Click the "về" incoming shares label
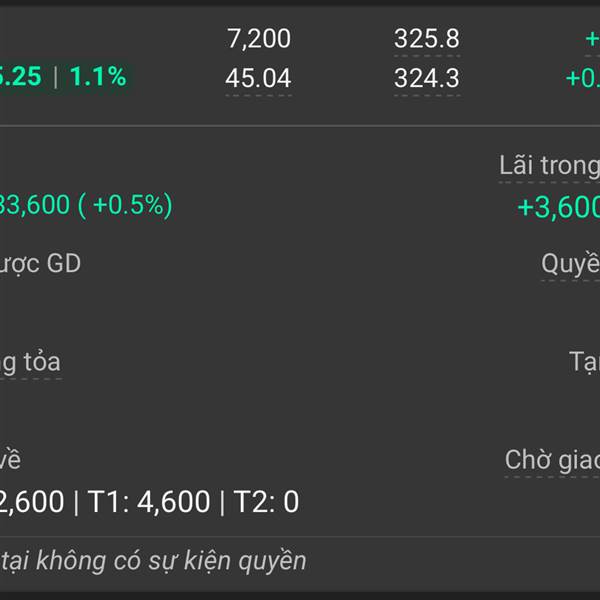 point(10,460)
